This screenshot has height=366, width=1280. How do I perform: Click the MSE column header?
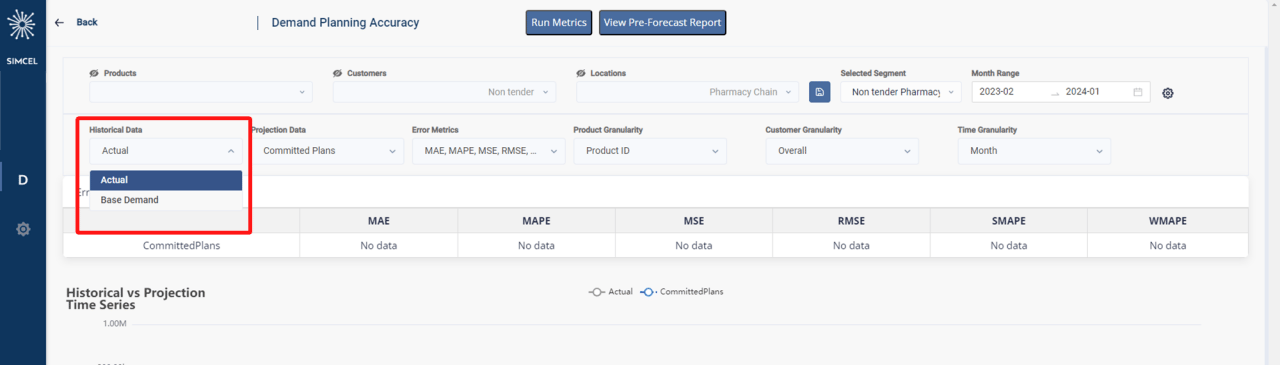pos(694,221)
